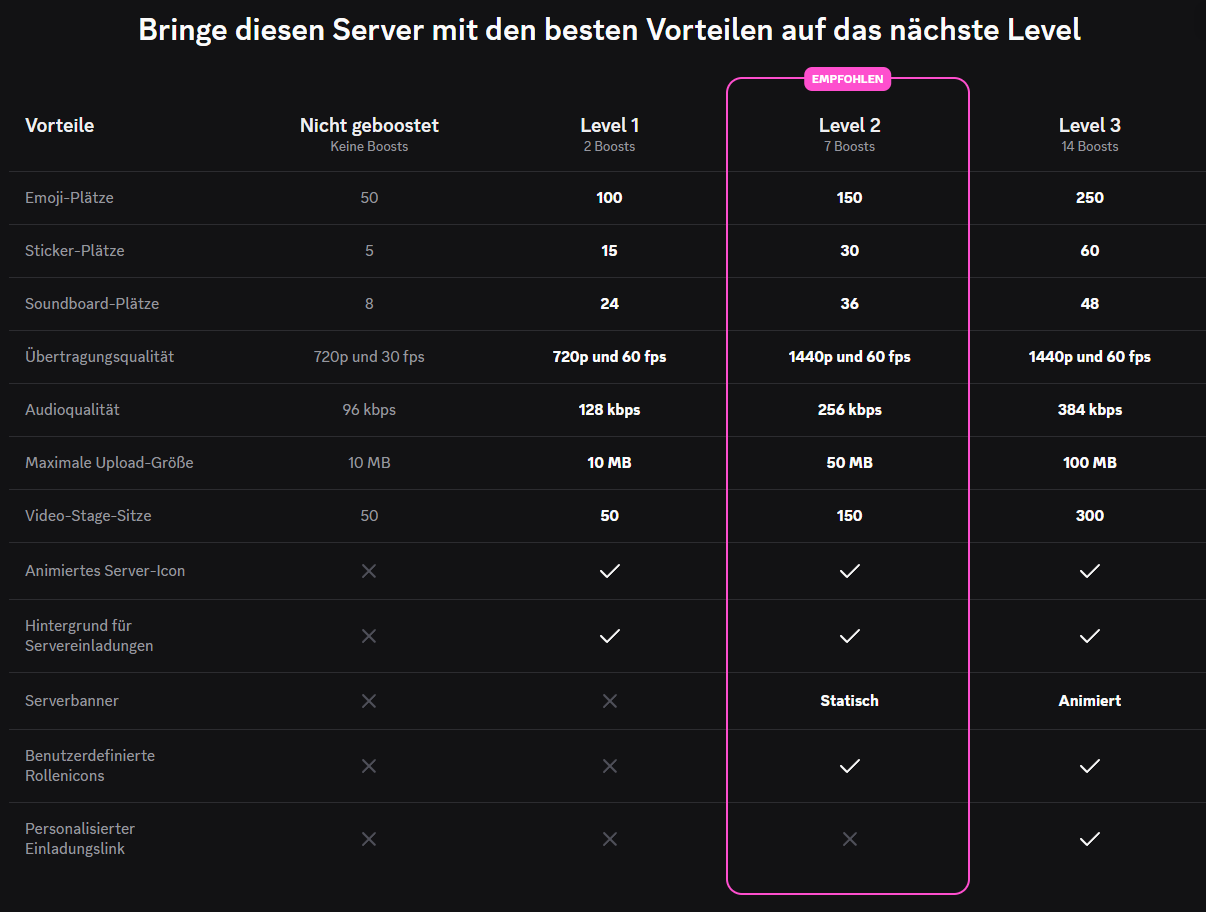Screen dimensions: 1206x912
Task: Click the Level 1 cross in the Serverbanner row
Action: pos(610,701)
